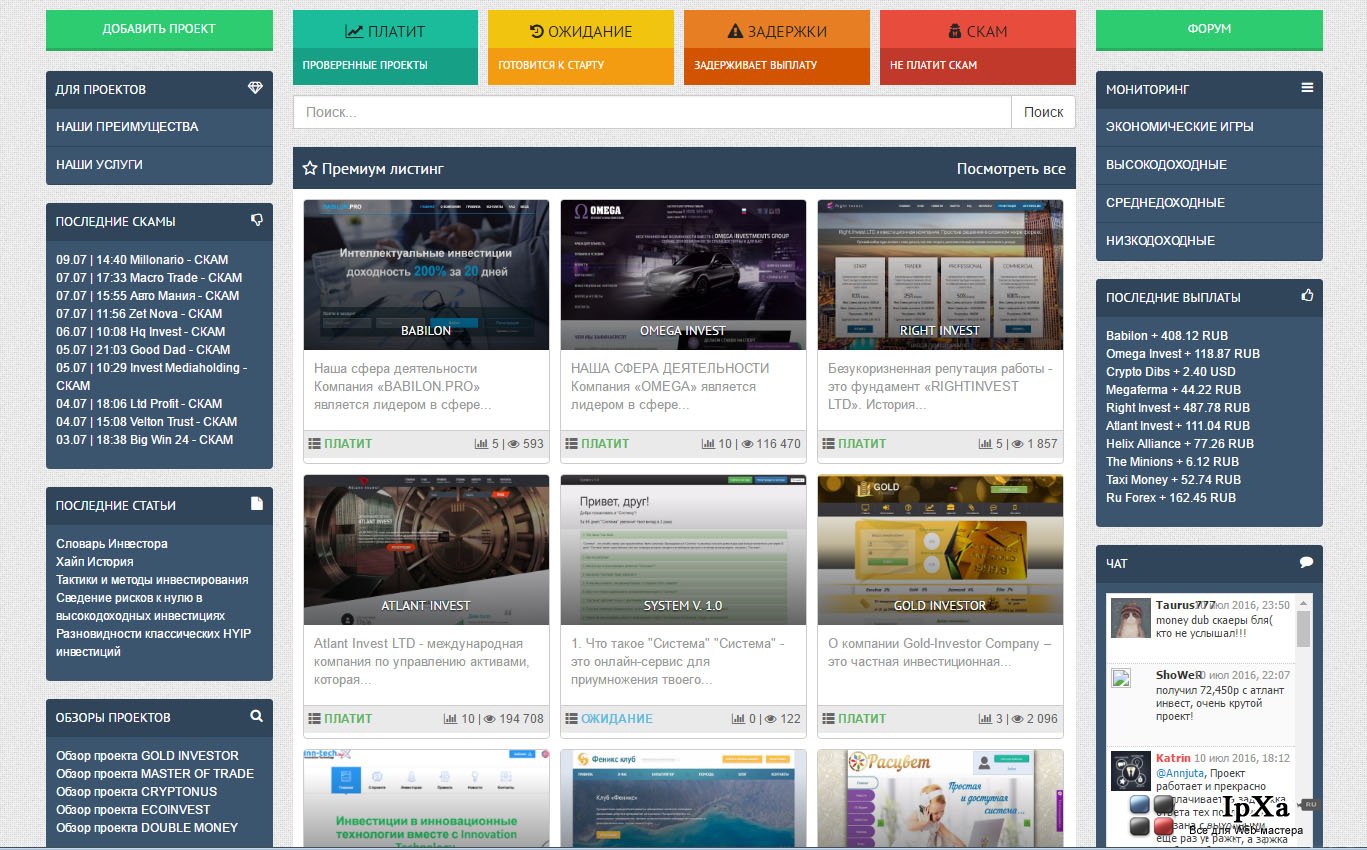Open Обзор проекта DOUBLE MONEY
This screenshot has height=850, width=1367.
(147, 828)
